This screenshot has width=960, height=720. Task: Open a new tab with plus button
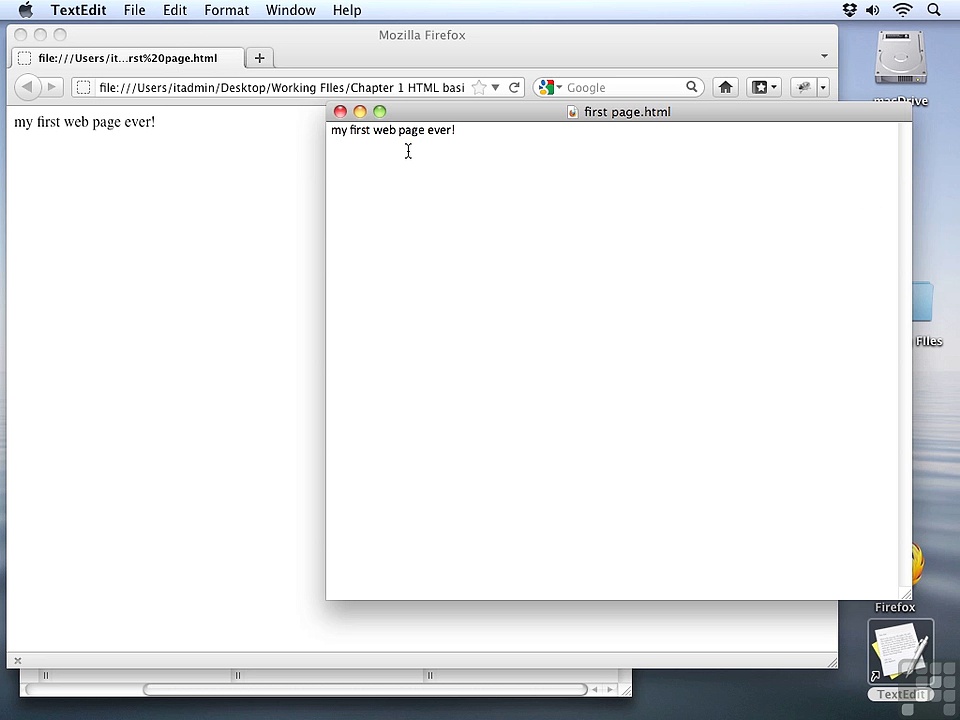[x=260, y=58]
